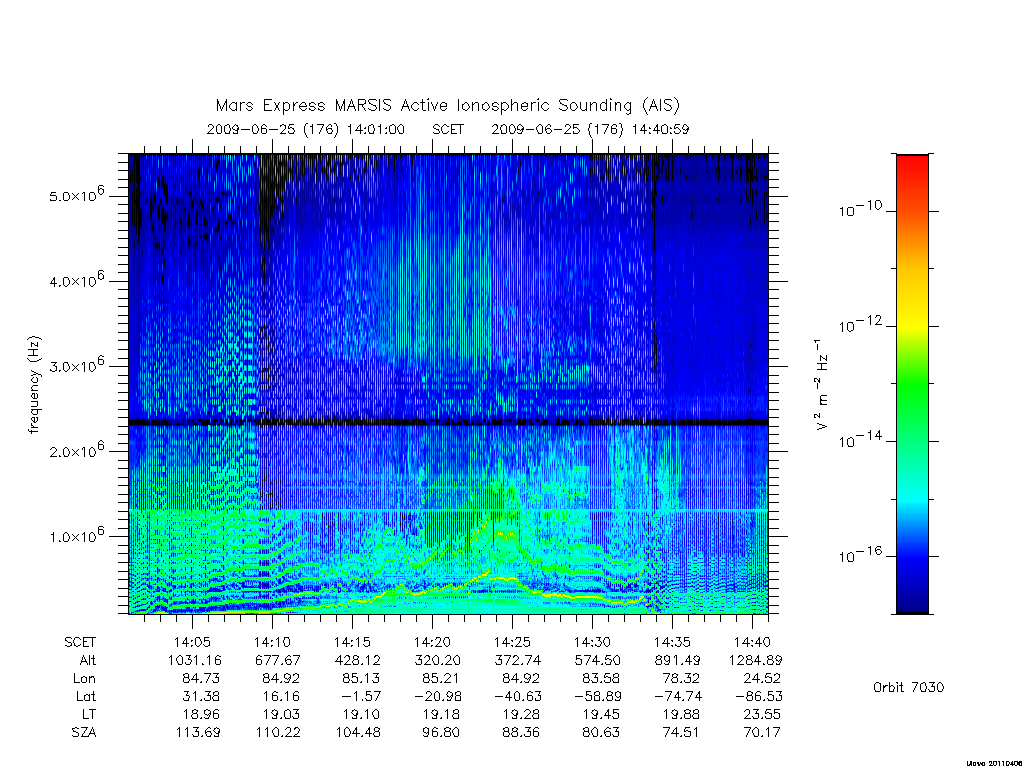
Task: Click the 'Alt' row header
Action: [88, 660]
